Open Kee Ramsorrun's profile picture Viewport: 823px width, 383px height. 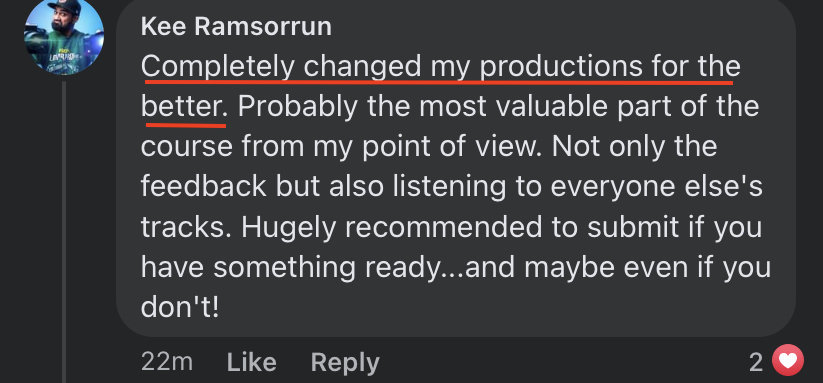pyautogui.click(x=64, y=35)
